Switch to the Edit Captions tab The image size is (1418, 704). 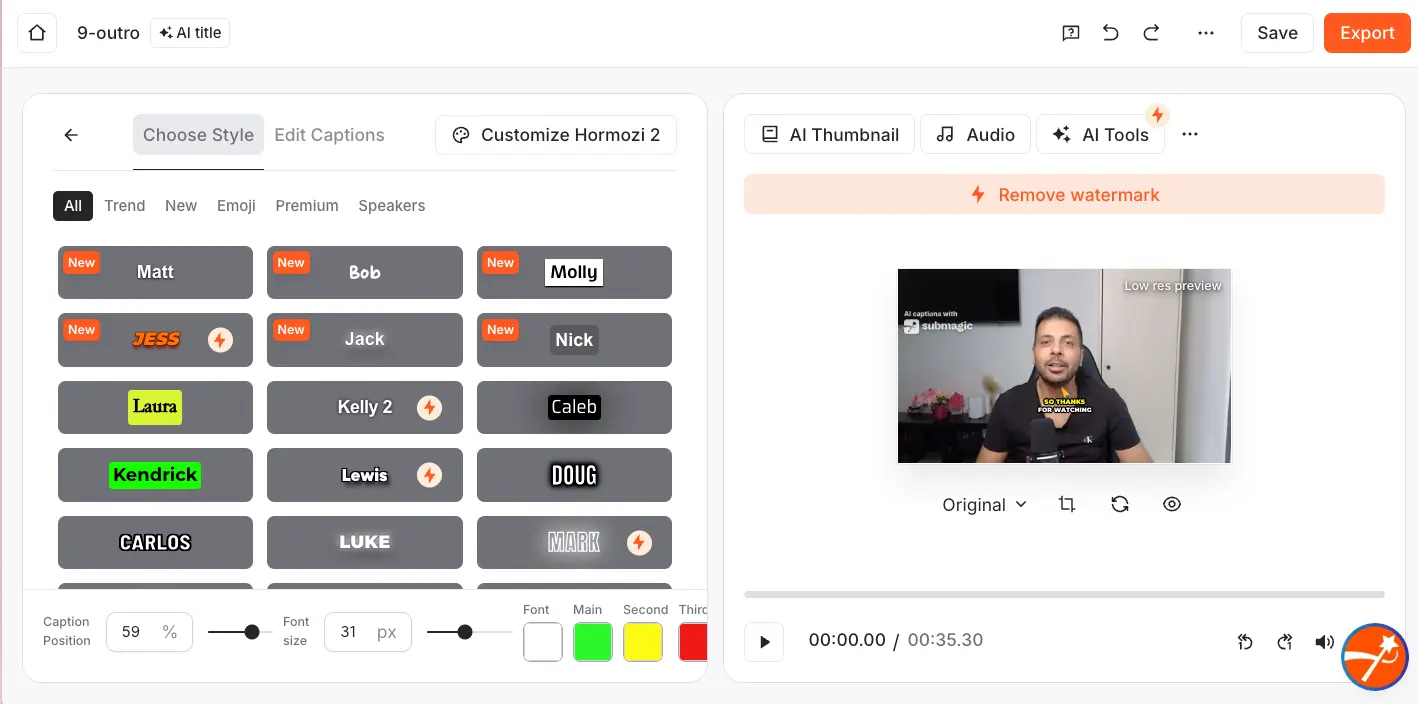[329, 134]
